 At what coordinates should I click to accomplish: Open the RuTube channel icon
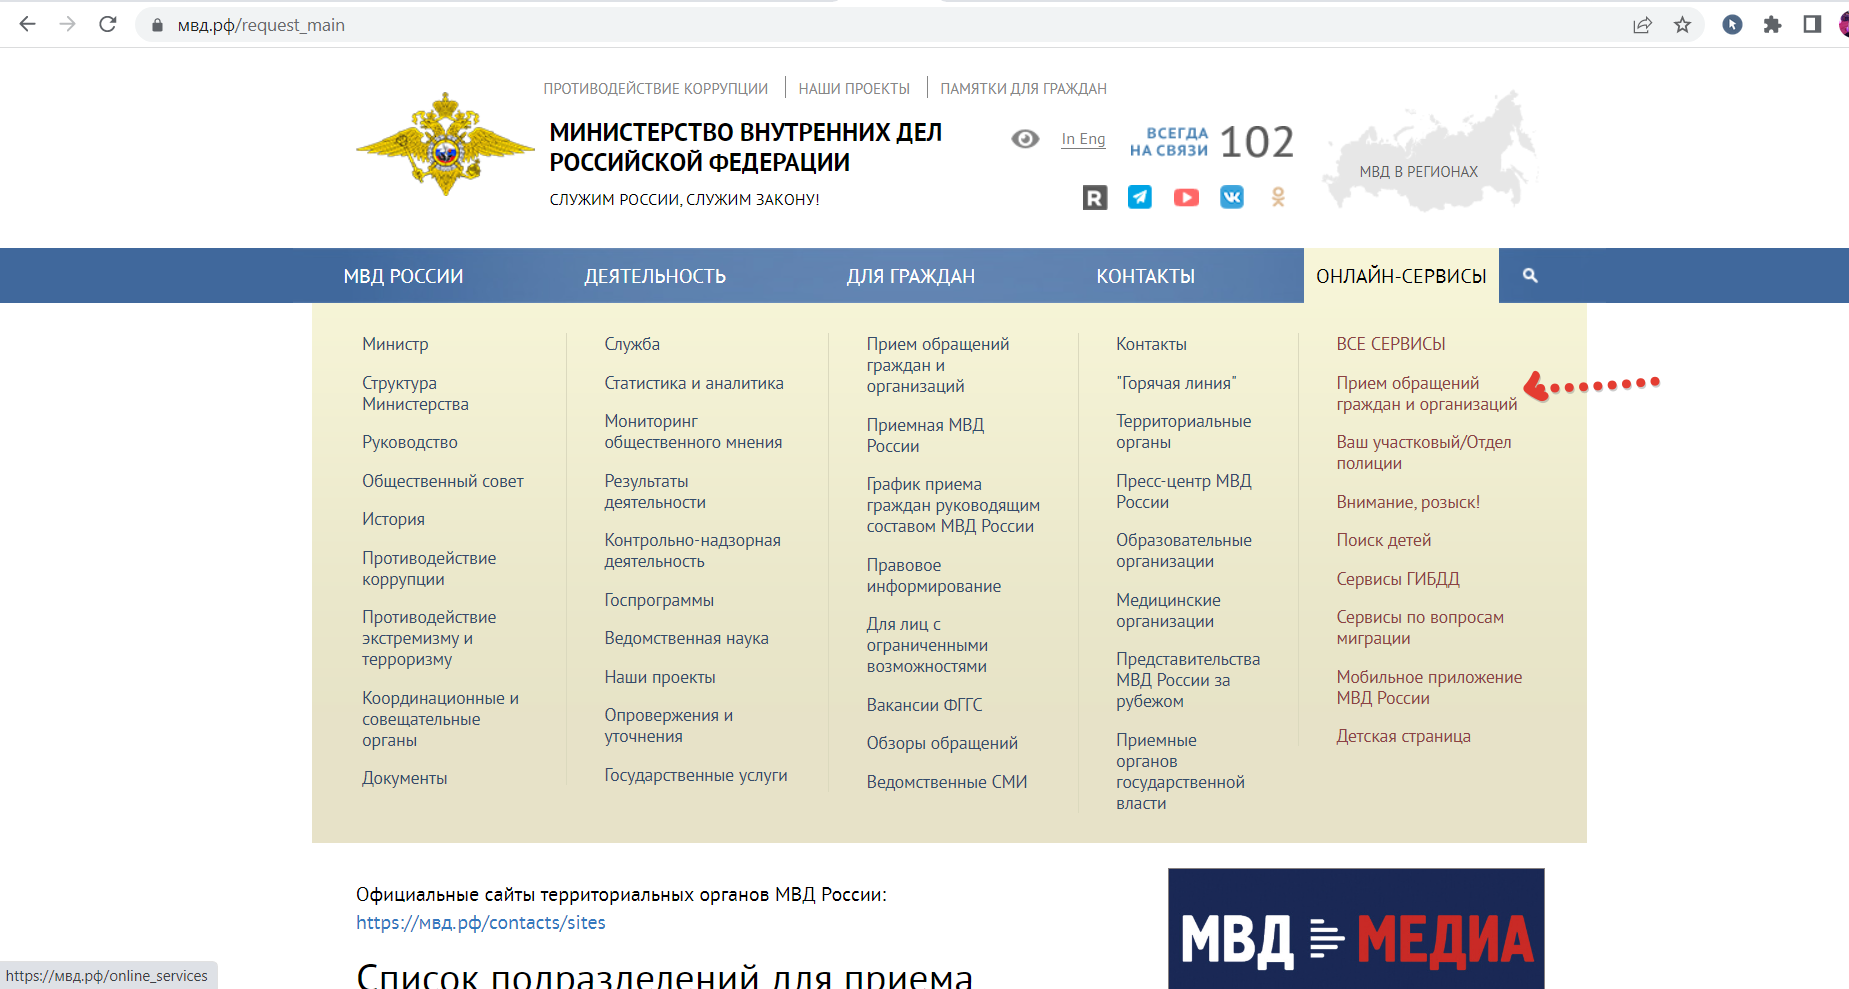click(1095, 197)
